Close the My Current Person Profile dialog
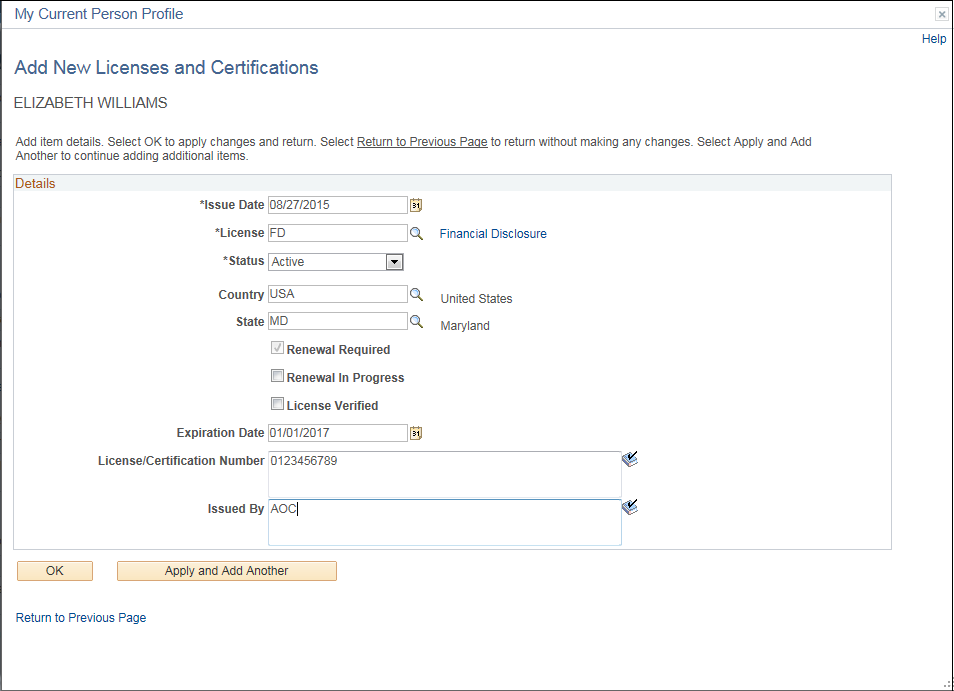This screenshot has height=691, width=954. 941,14
